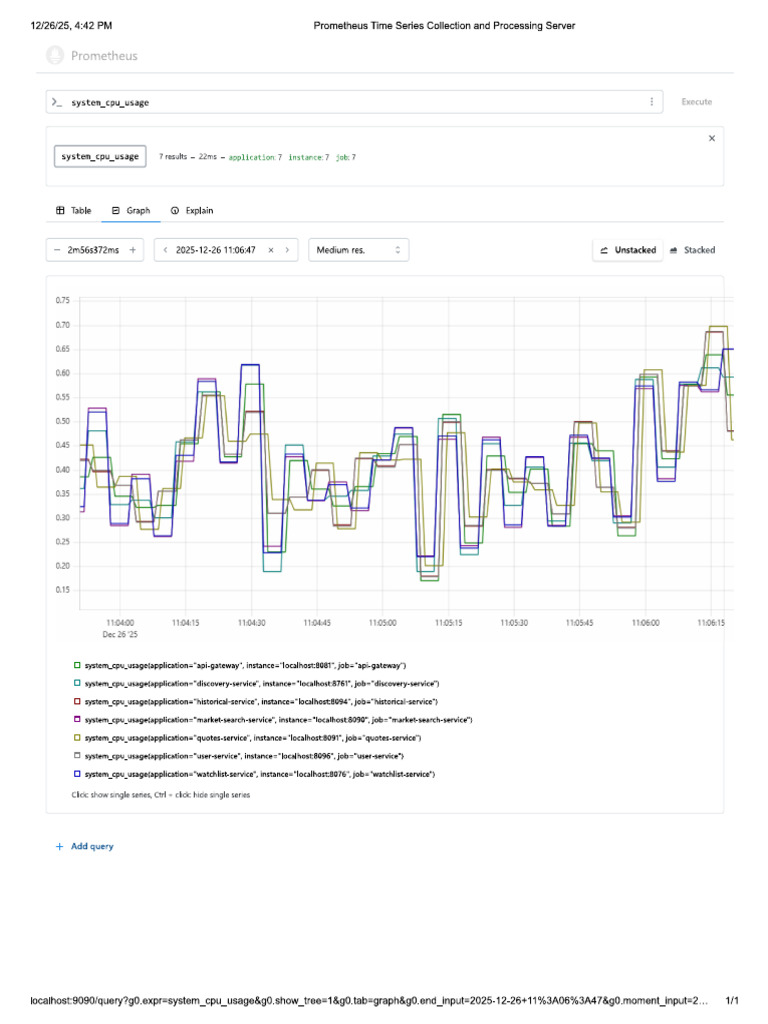Click the application: 7 label
Screen dimensions: 768x1024
(x=255, y=157)
